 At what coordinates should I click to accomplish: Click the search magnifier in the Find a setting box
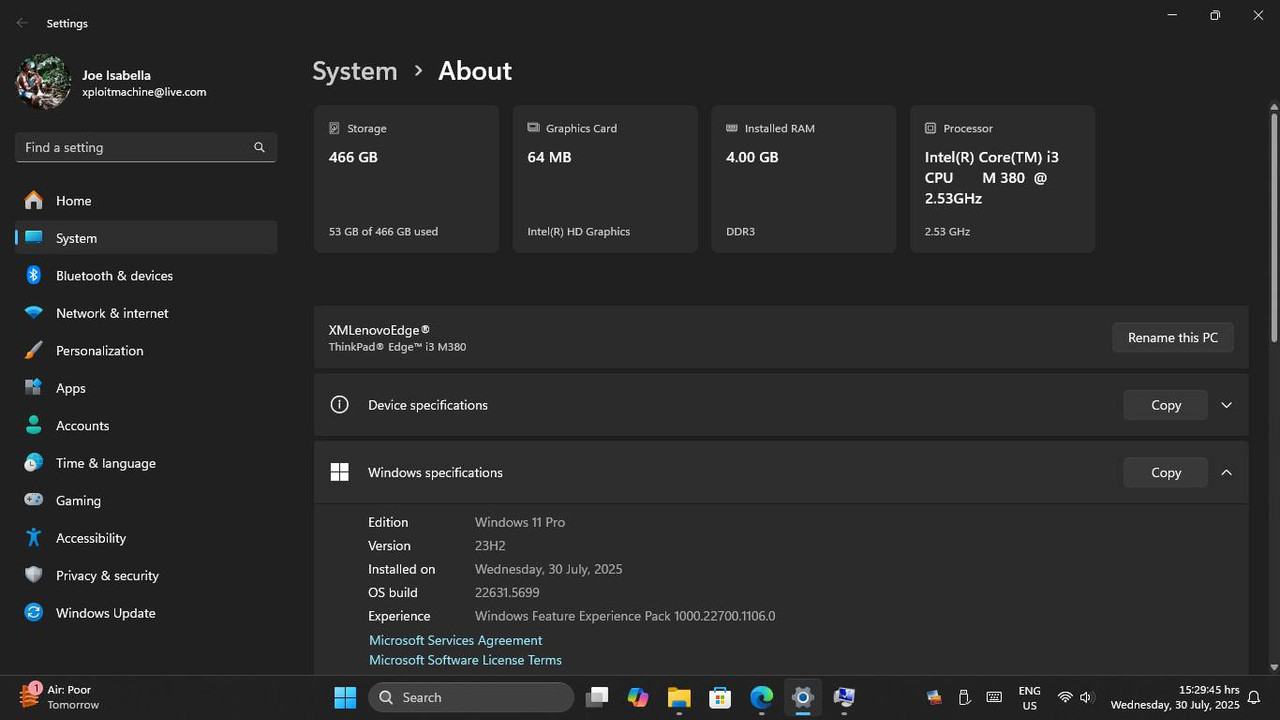pyautogui.click(x=259, y=147)
